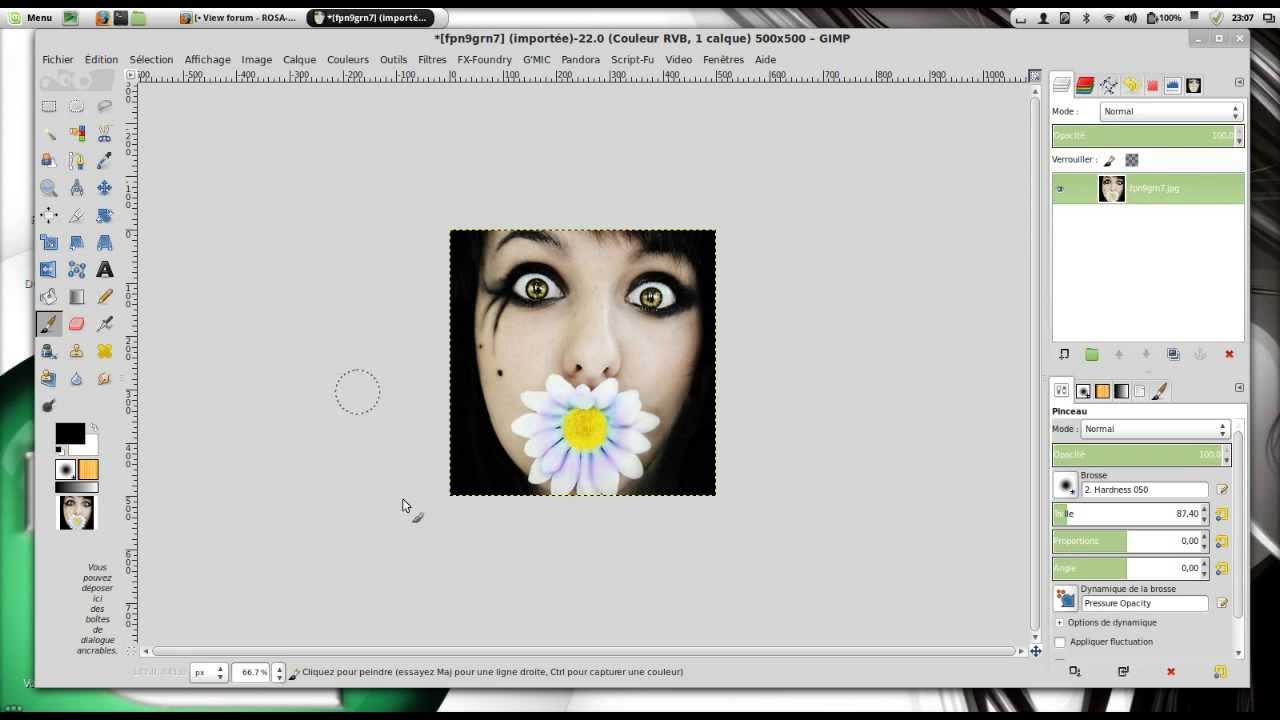Expand Options de dynamique section

coord(1059,622)
